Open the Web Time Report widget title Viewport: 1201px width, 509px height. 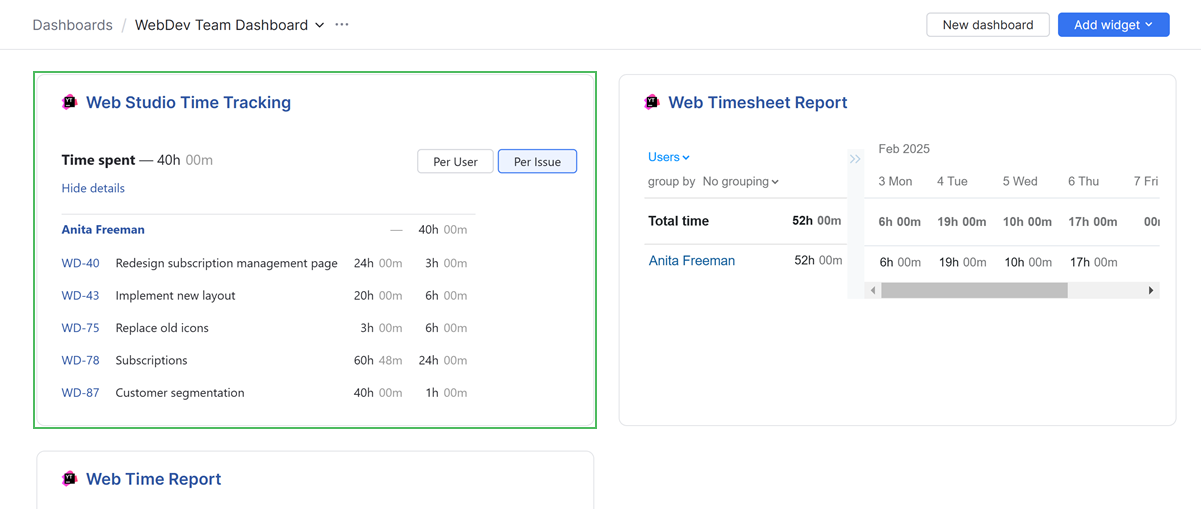point(153,479)
